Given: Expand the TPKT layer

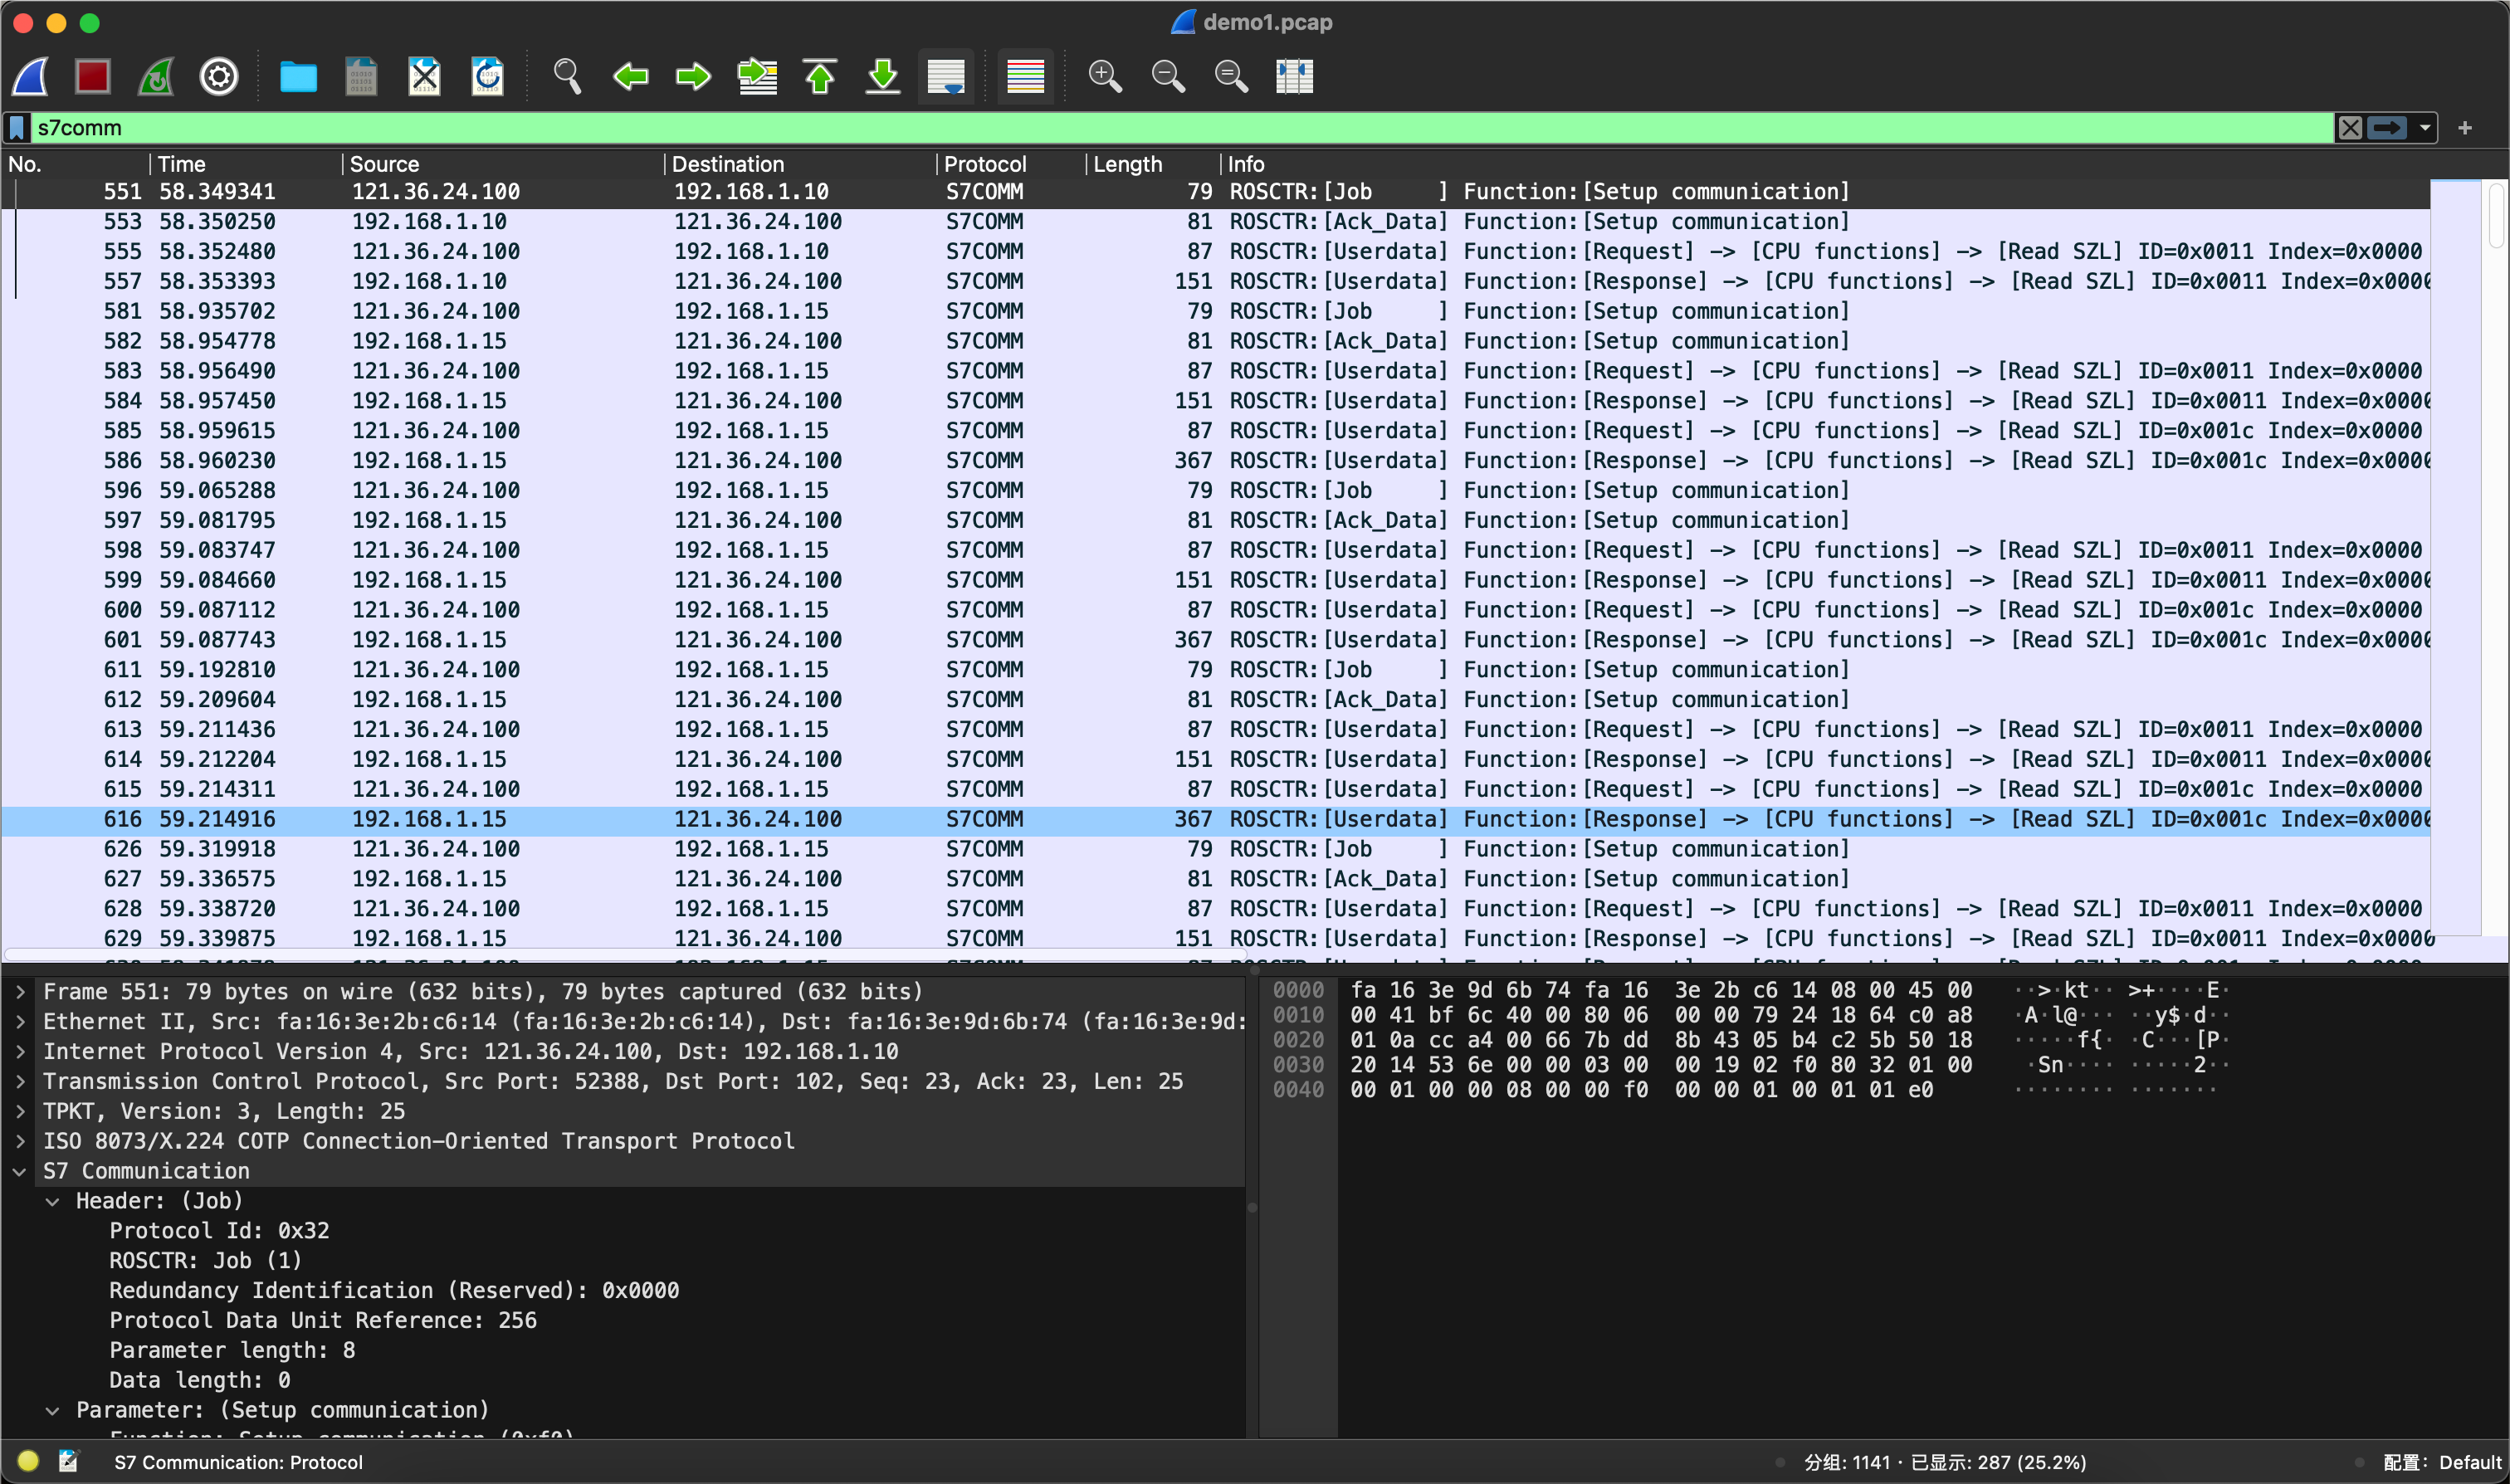Looking at the screenshot, I should point(20,1111).
